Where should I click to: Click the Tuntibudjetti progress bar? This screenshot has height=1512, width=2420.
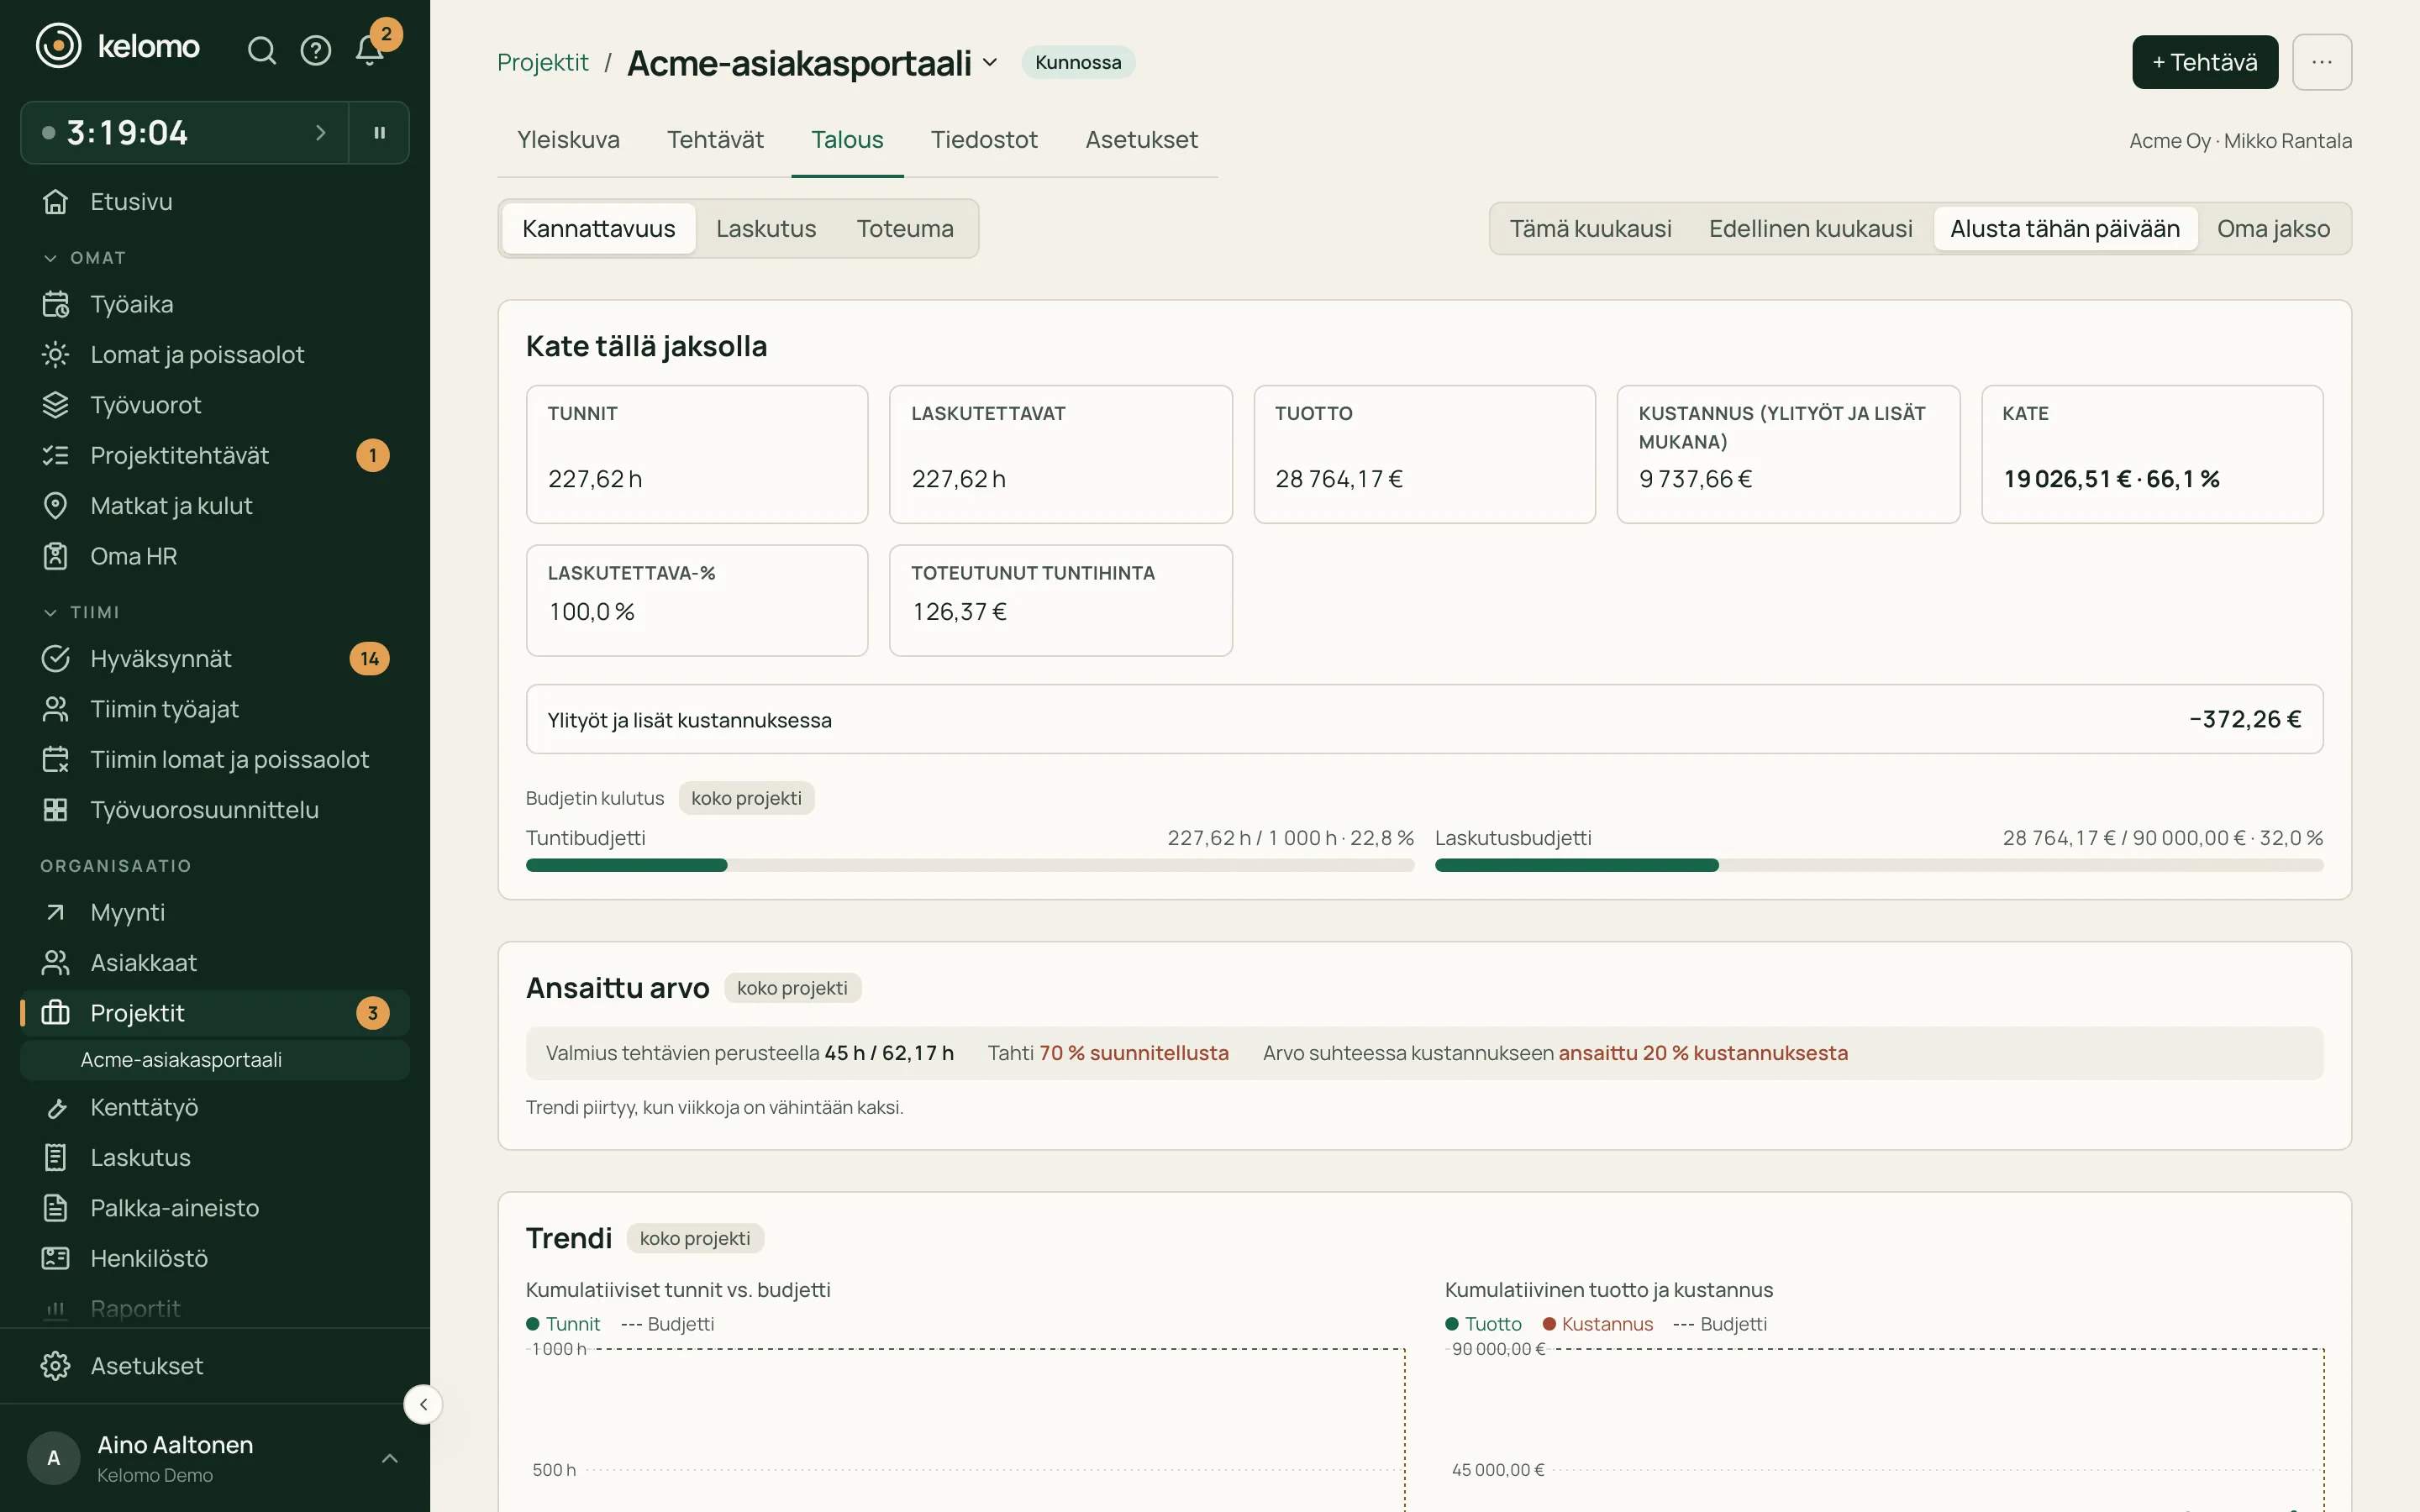tap(969, 865)
